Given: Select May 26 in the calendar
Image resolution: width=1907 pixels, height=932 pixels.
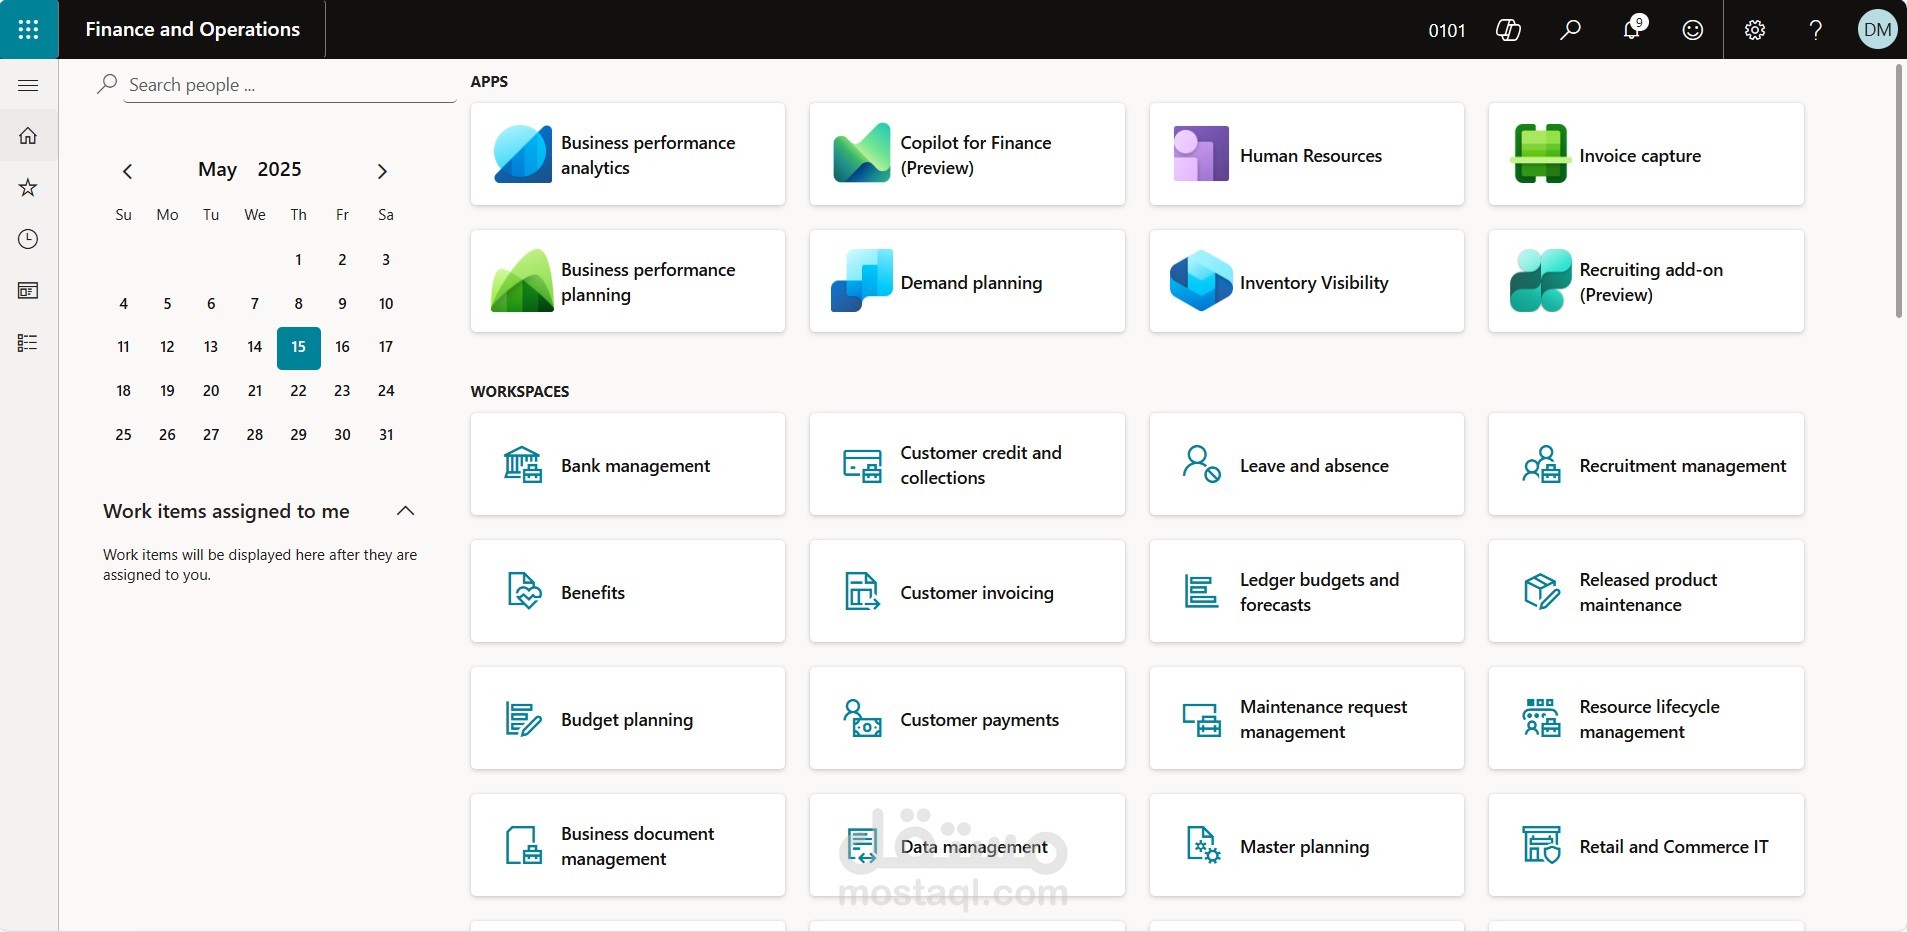Looking at the screenshot, I should tap(167, 435).
